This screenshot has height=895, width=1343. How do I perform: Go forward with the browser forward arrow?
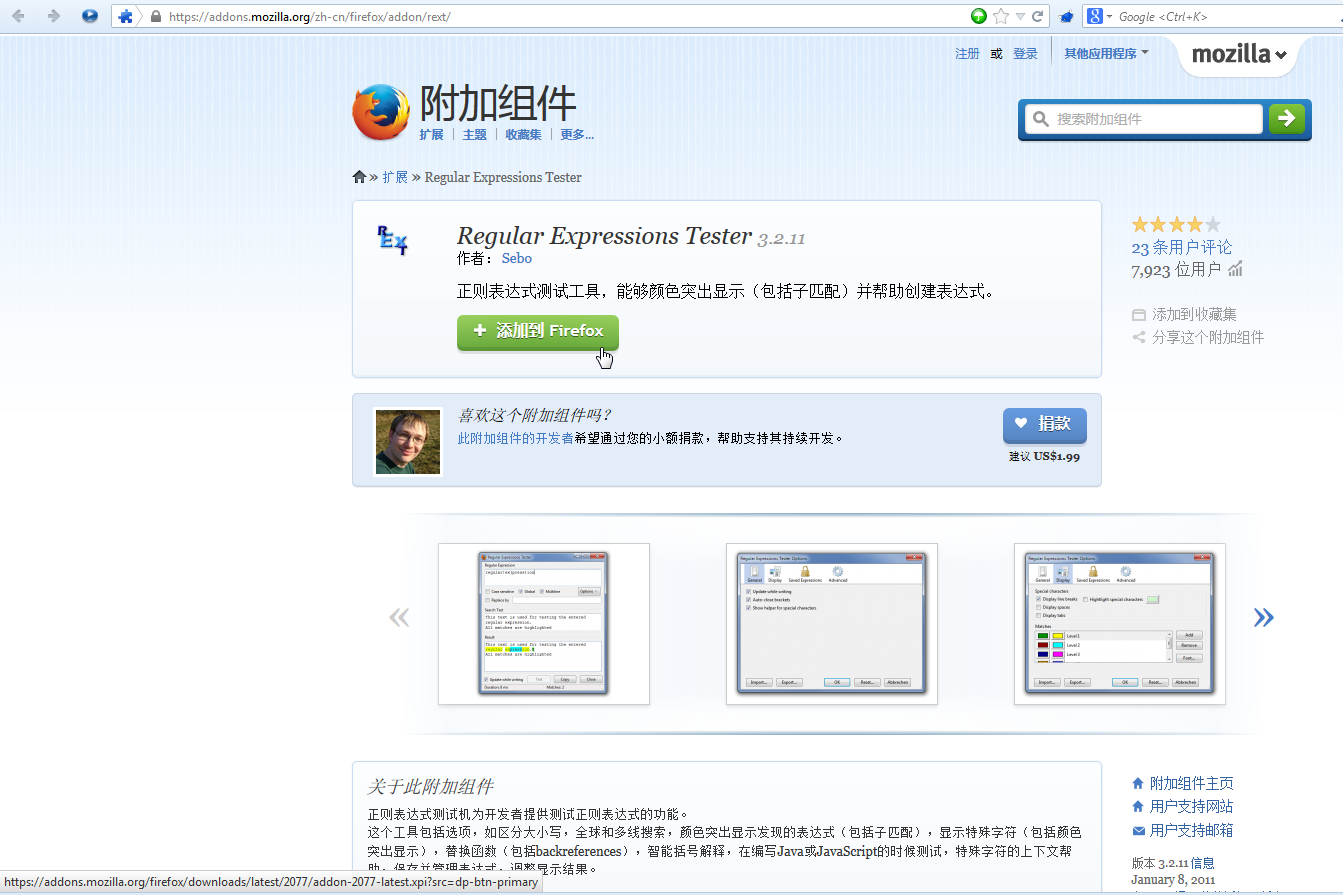pos(53,16)
